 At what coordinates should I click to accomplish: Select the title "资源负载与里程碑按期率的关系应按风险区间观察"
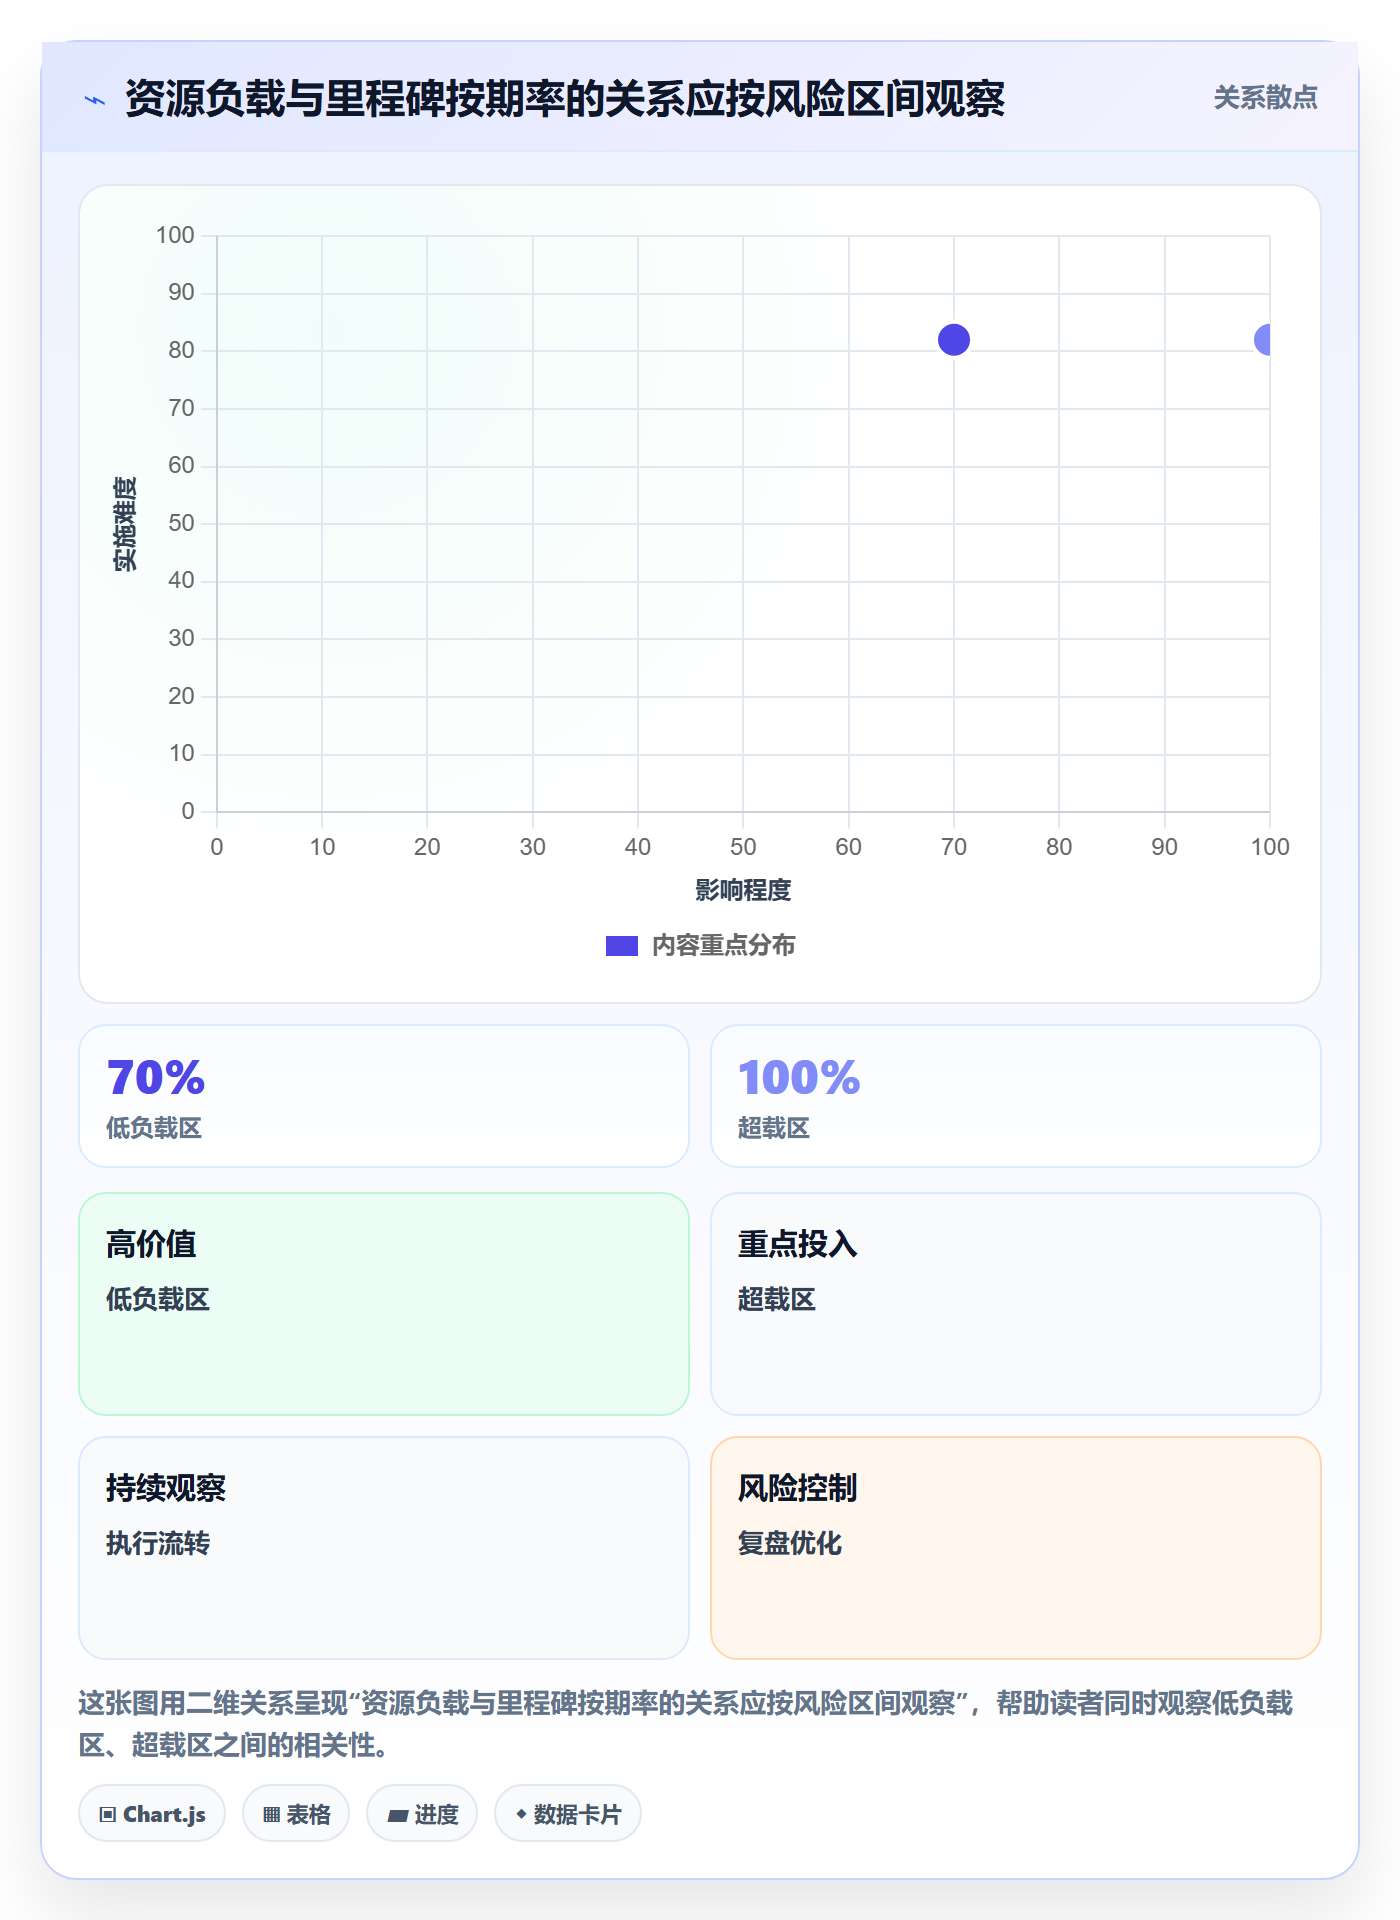coord(565,99)
